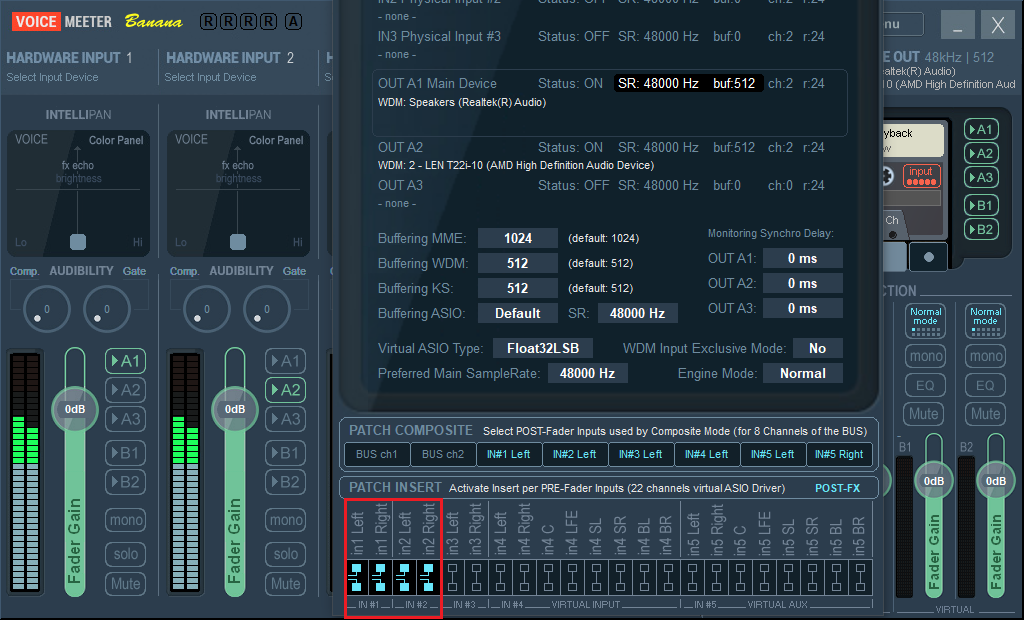The height and width of the screenshot is (620, 1024).
Task: Click the Gate knob on Hardware Input 2
Action: coord(266,309)
